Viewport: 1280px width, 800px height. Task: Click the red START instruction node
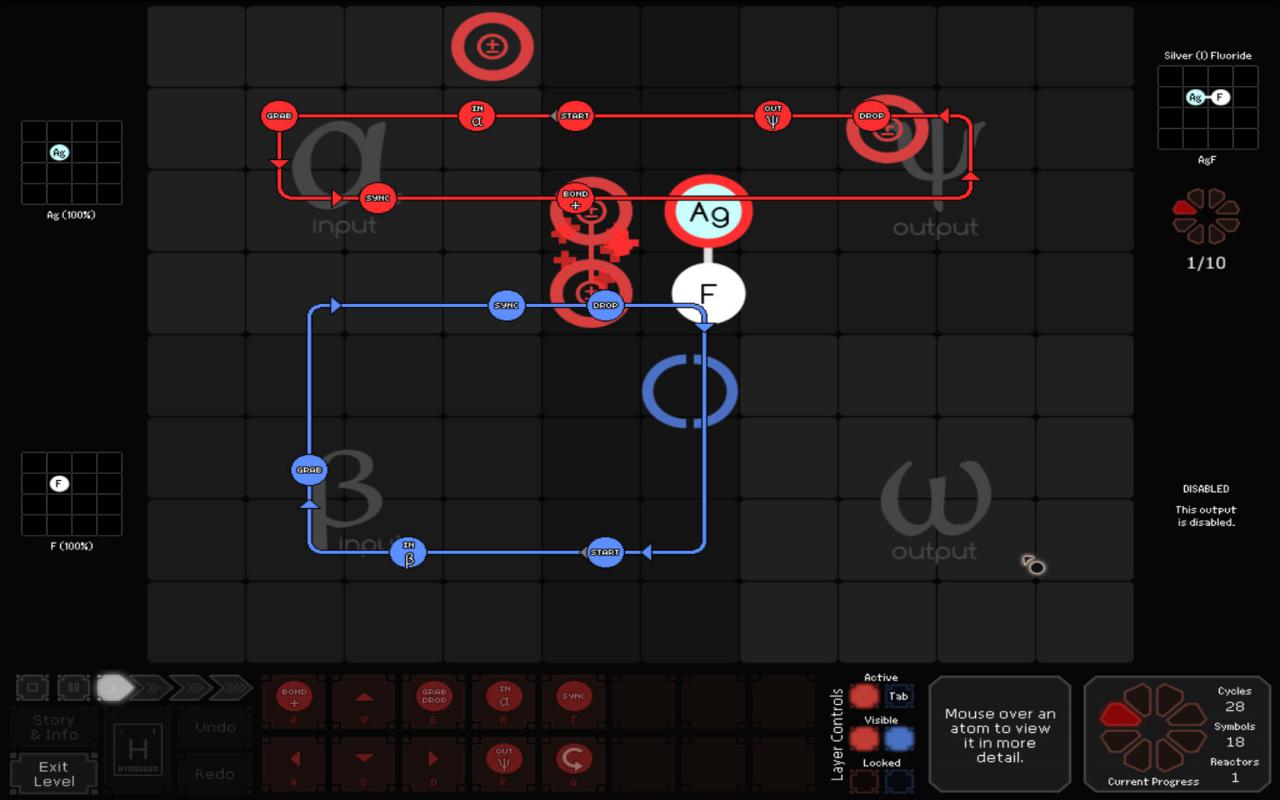[575, 116]
